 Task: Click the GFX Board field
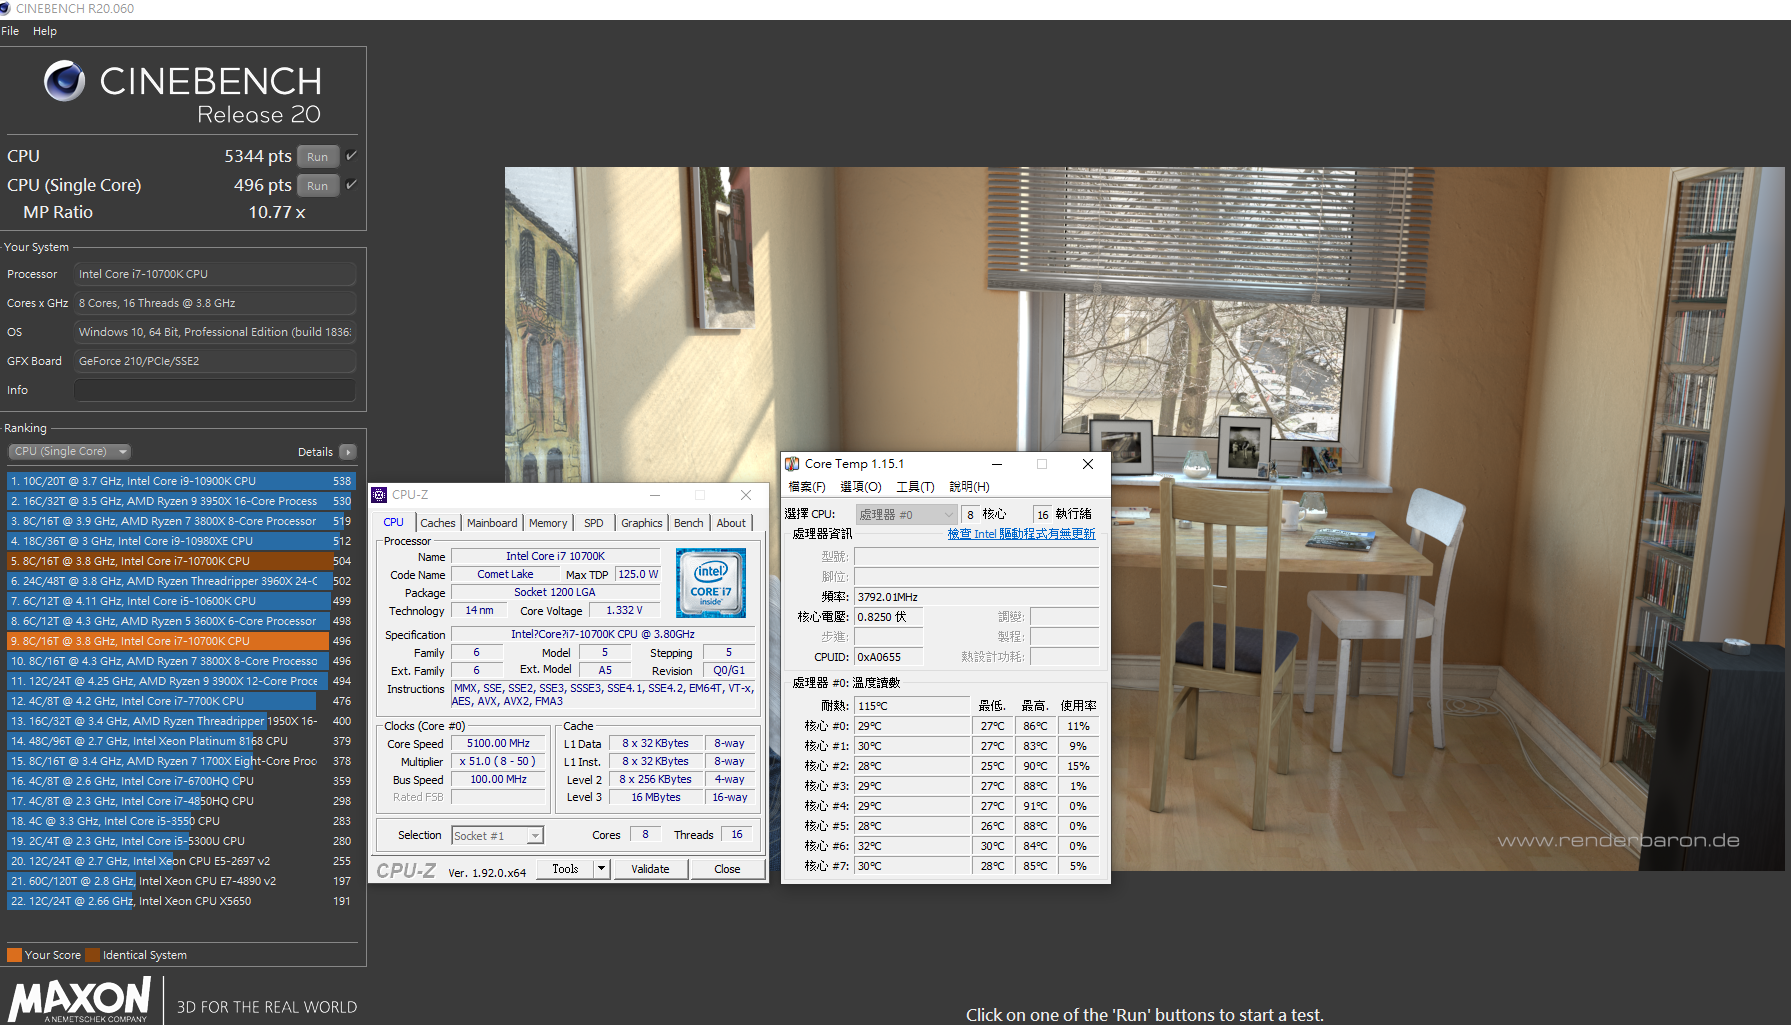(215, 361)
